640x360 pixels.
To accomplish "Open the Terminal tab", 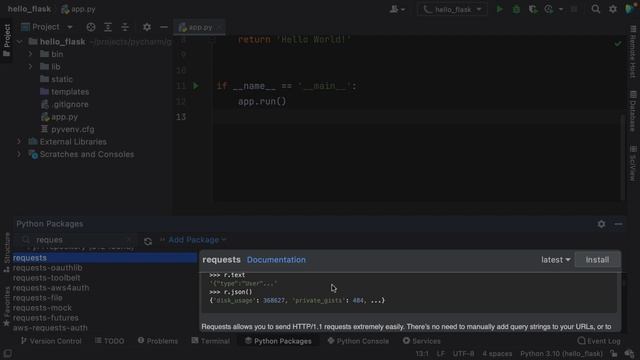I will click(211, 341).
